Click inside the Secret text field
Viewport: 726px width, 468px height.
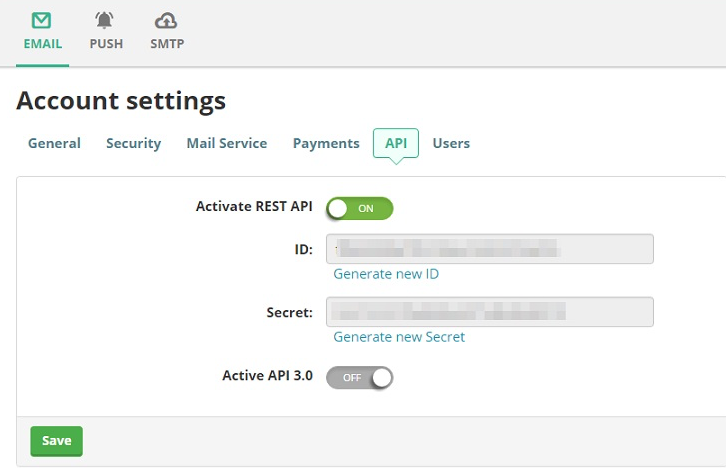coord(490,312)
